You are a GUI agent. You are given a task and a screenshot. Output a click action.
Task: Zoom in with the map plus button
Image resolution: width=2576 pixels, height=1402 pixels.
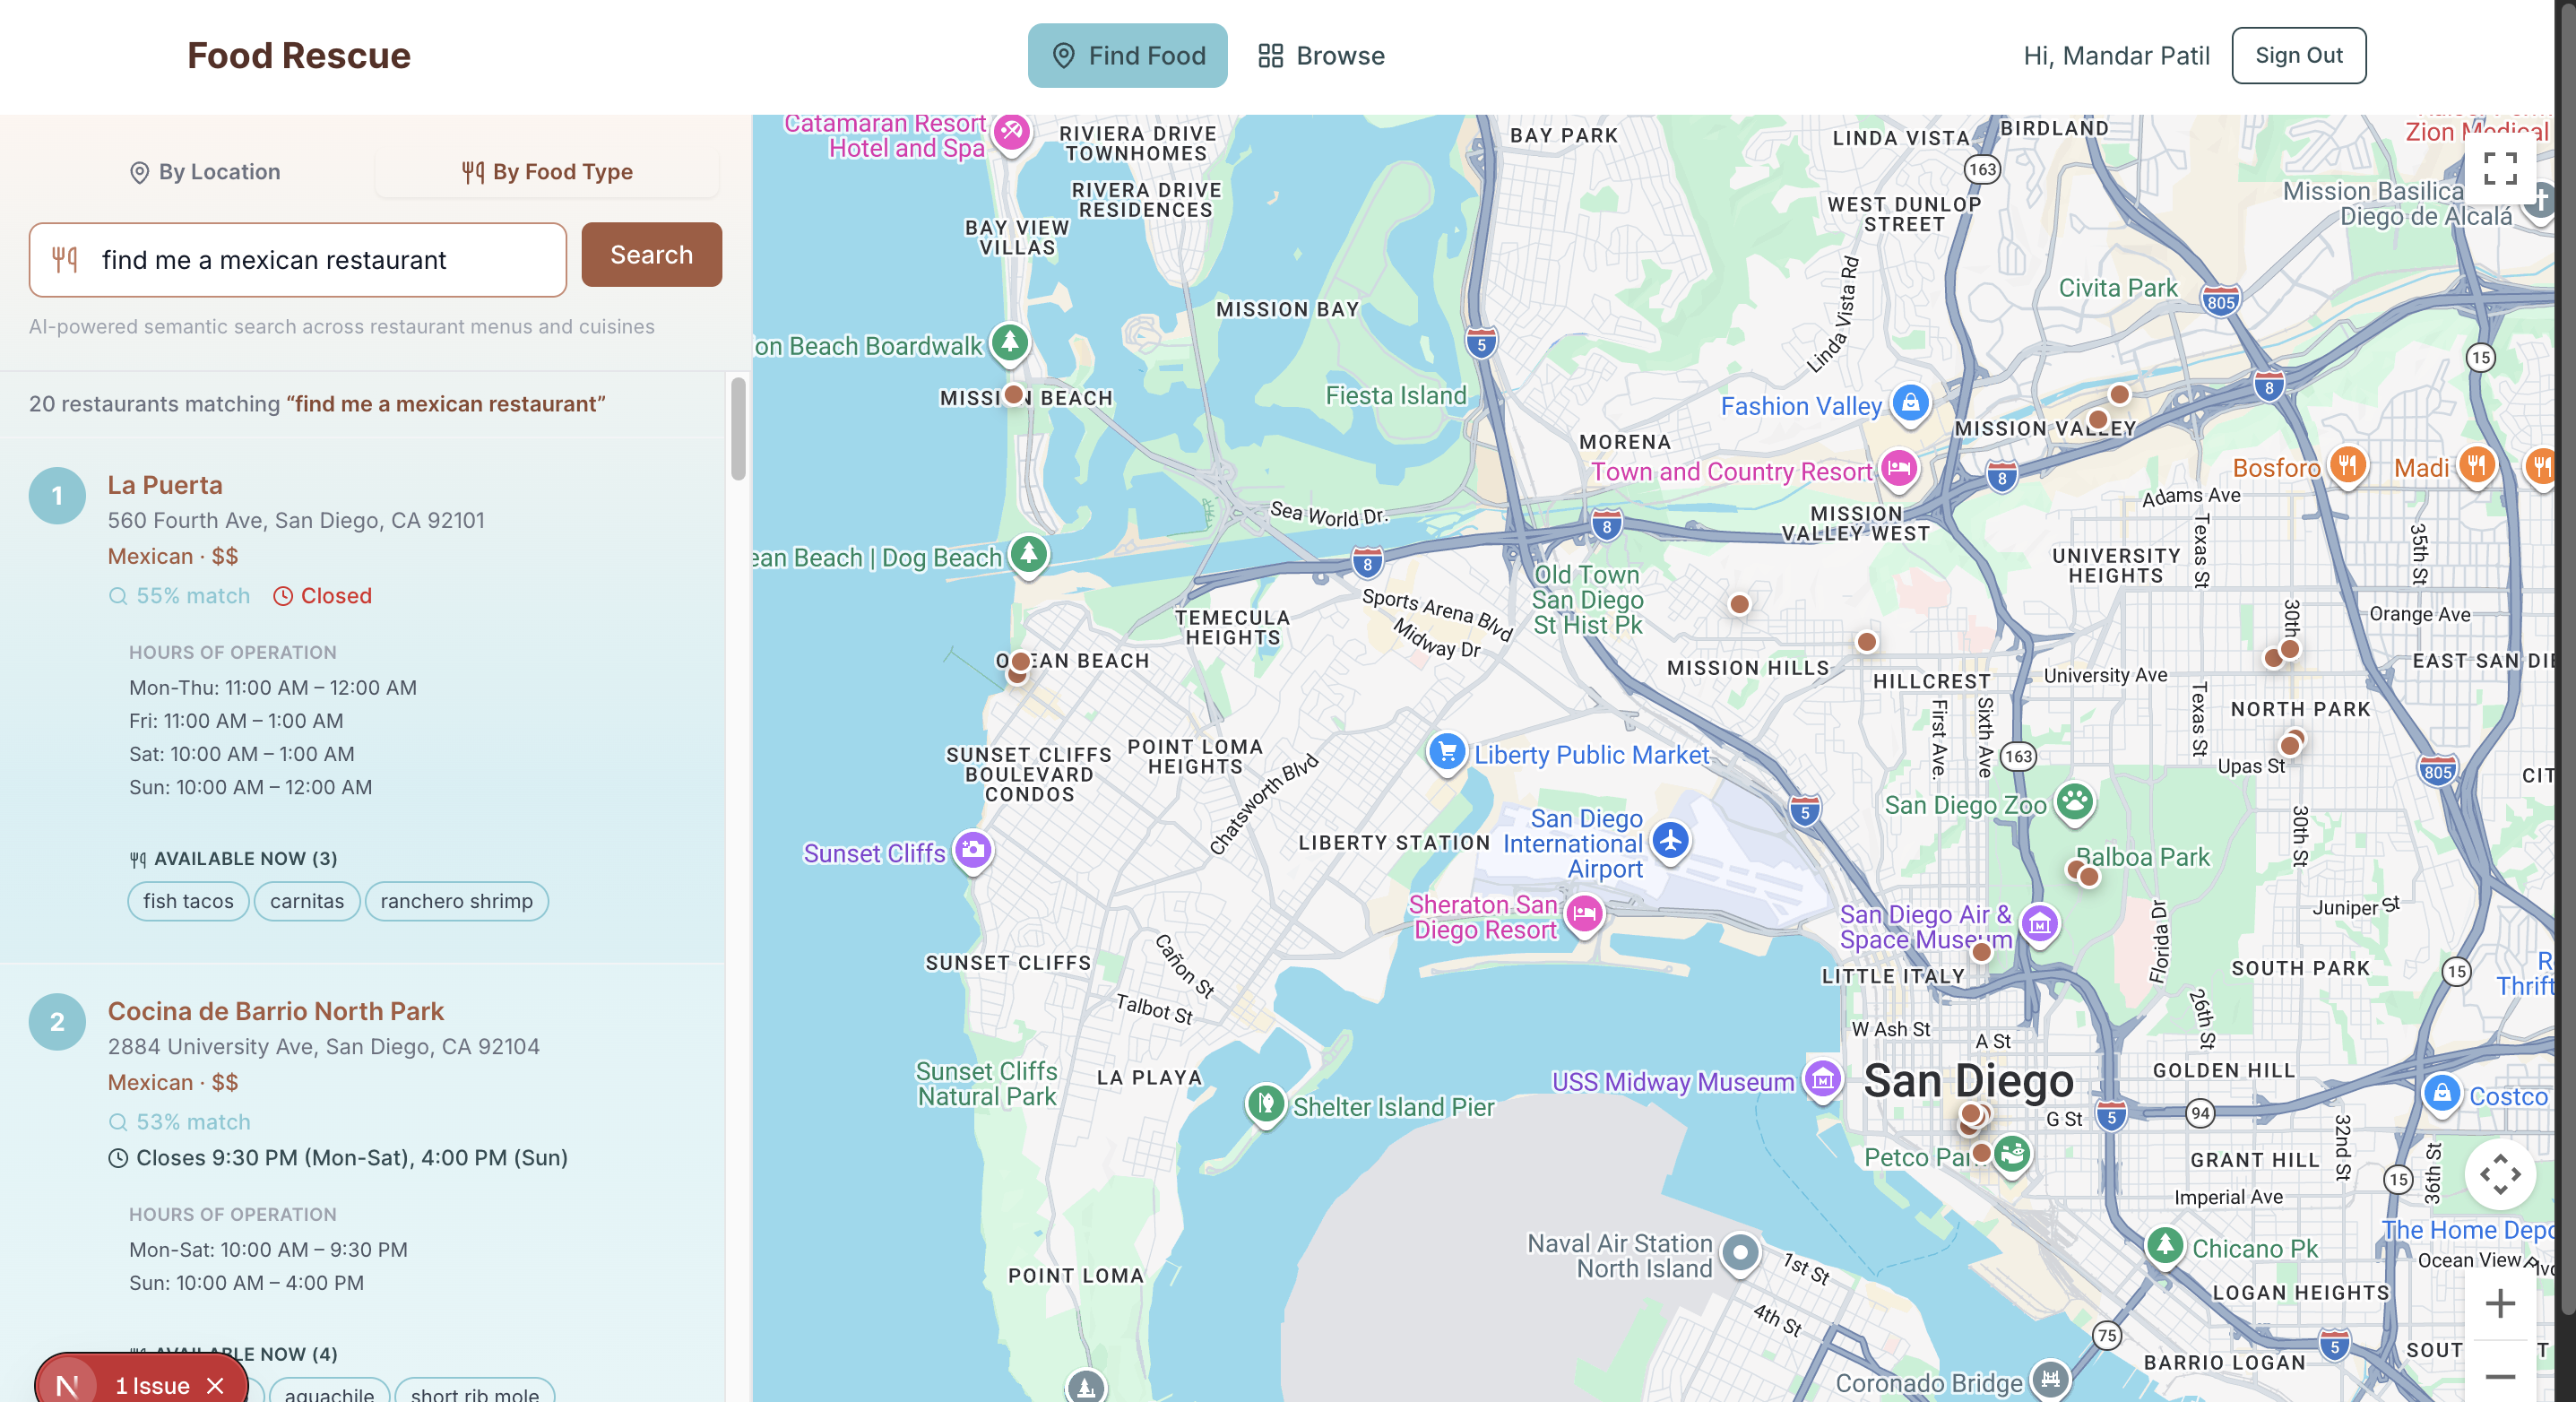2499,1303
